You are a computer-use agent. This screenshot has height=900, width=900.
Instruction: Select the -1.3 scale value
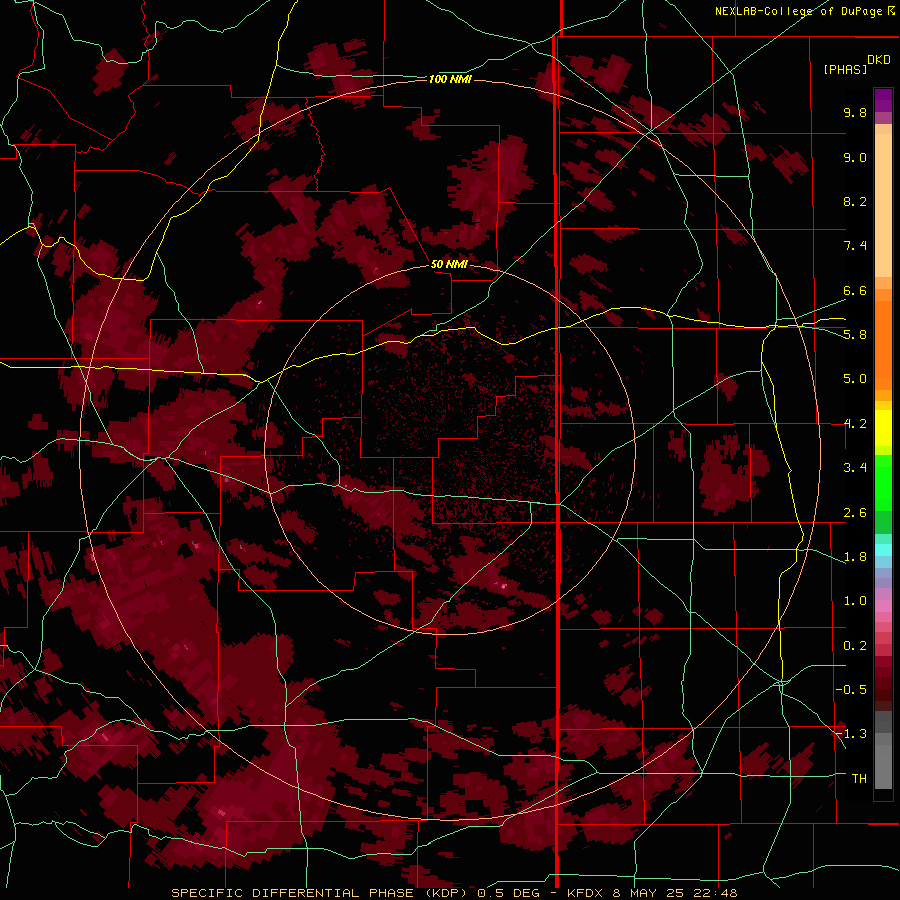[851, 734]
